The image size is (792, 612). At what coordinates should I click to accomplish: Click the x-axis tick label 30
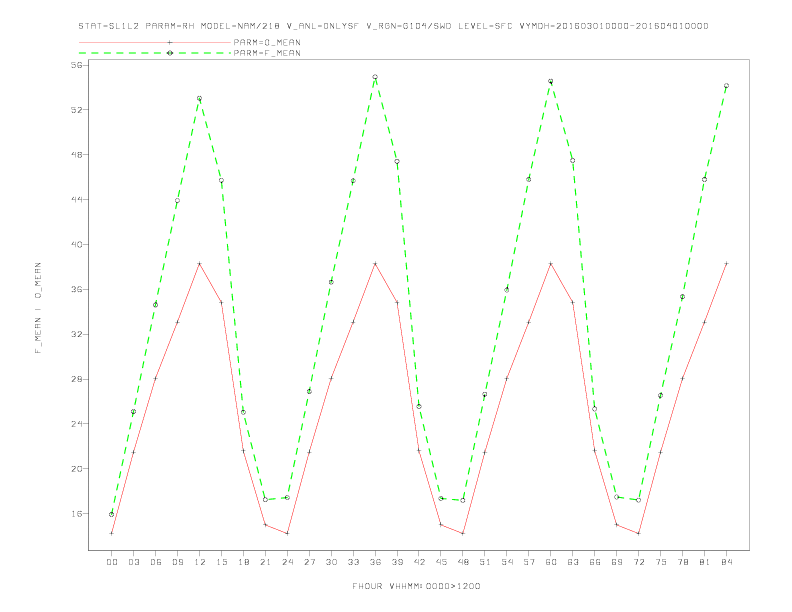coord(331,562)
